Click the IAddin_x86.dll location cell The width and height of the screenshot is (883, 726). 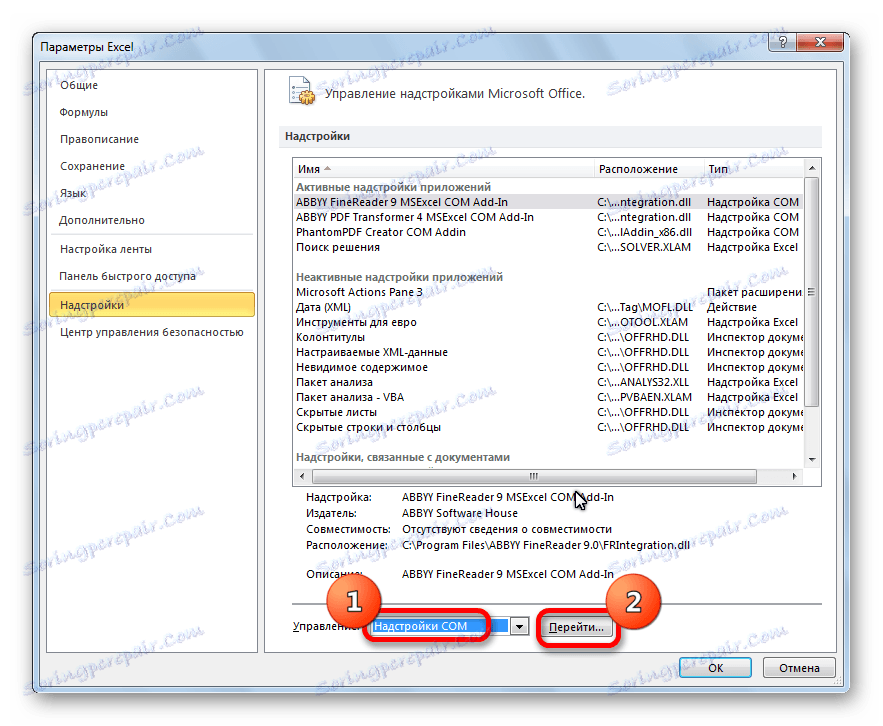[644, 232]
